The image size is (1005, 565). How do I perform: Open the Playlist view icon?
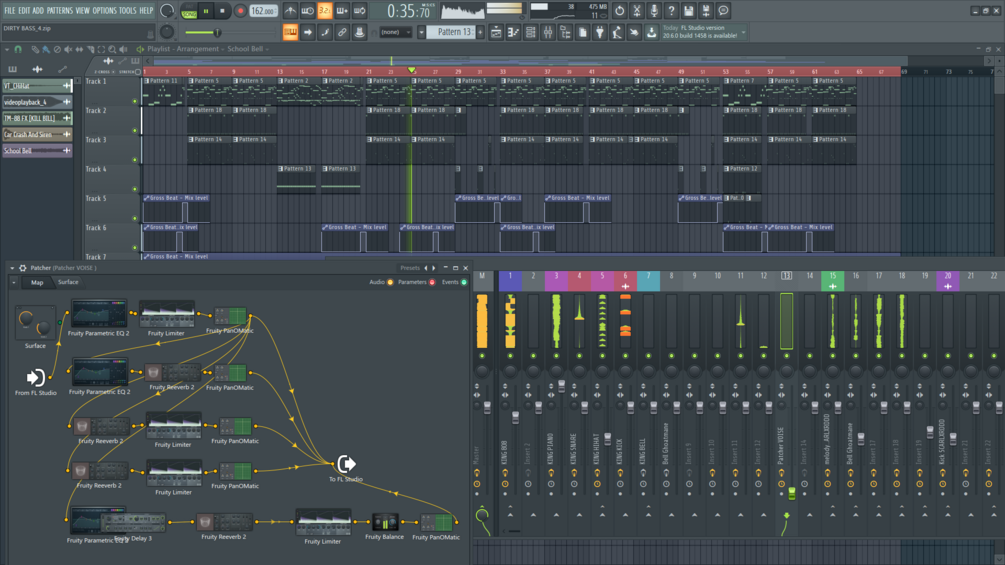496,32
